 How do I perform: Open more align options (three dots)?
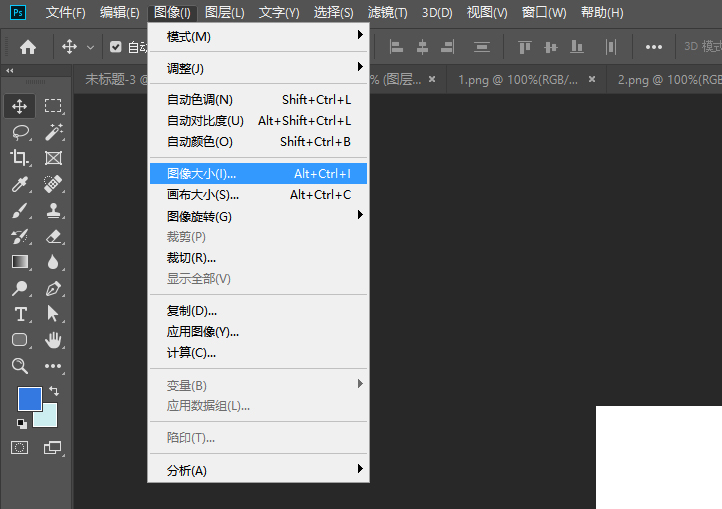pos(653,47)
